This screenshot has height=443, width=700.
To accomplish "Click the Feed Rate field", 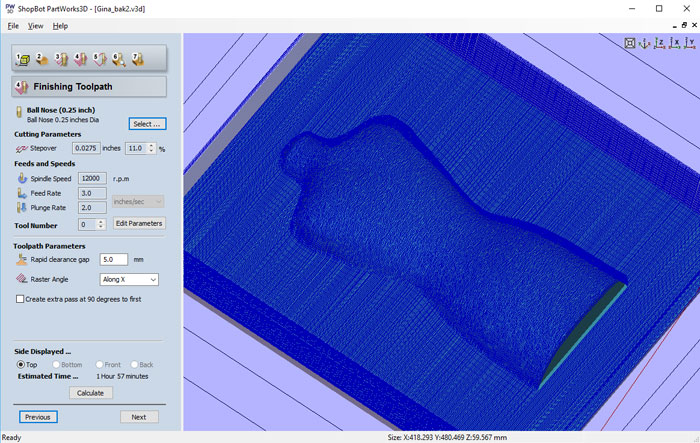I will (92, 193).
